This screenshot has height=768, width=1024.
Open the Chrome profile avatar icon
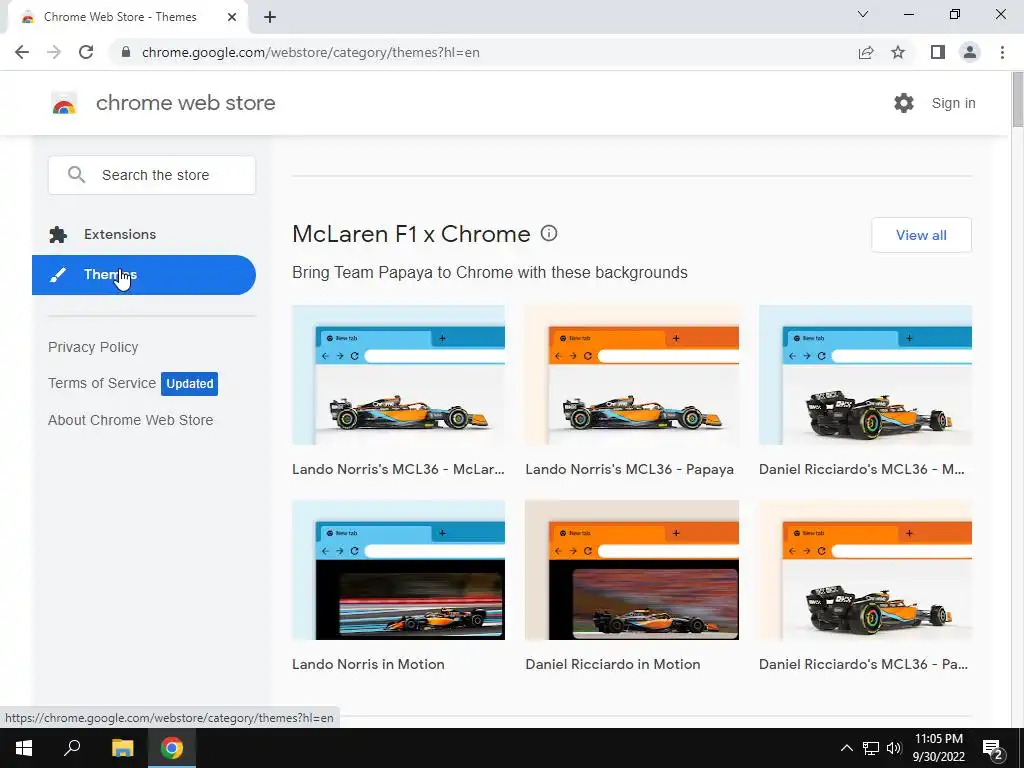(x=970, y=52)
